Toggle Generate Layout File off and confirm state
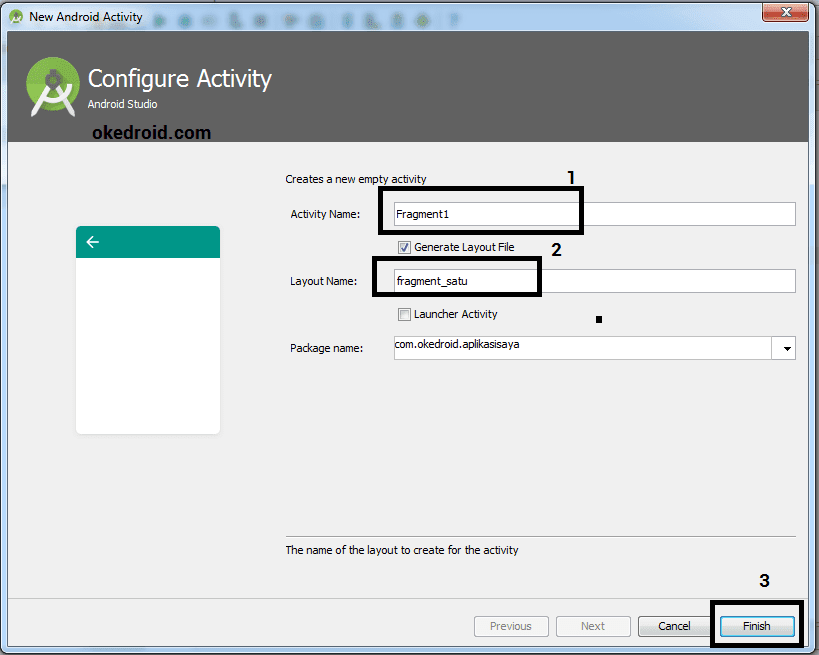 tap(404, 247)
